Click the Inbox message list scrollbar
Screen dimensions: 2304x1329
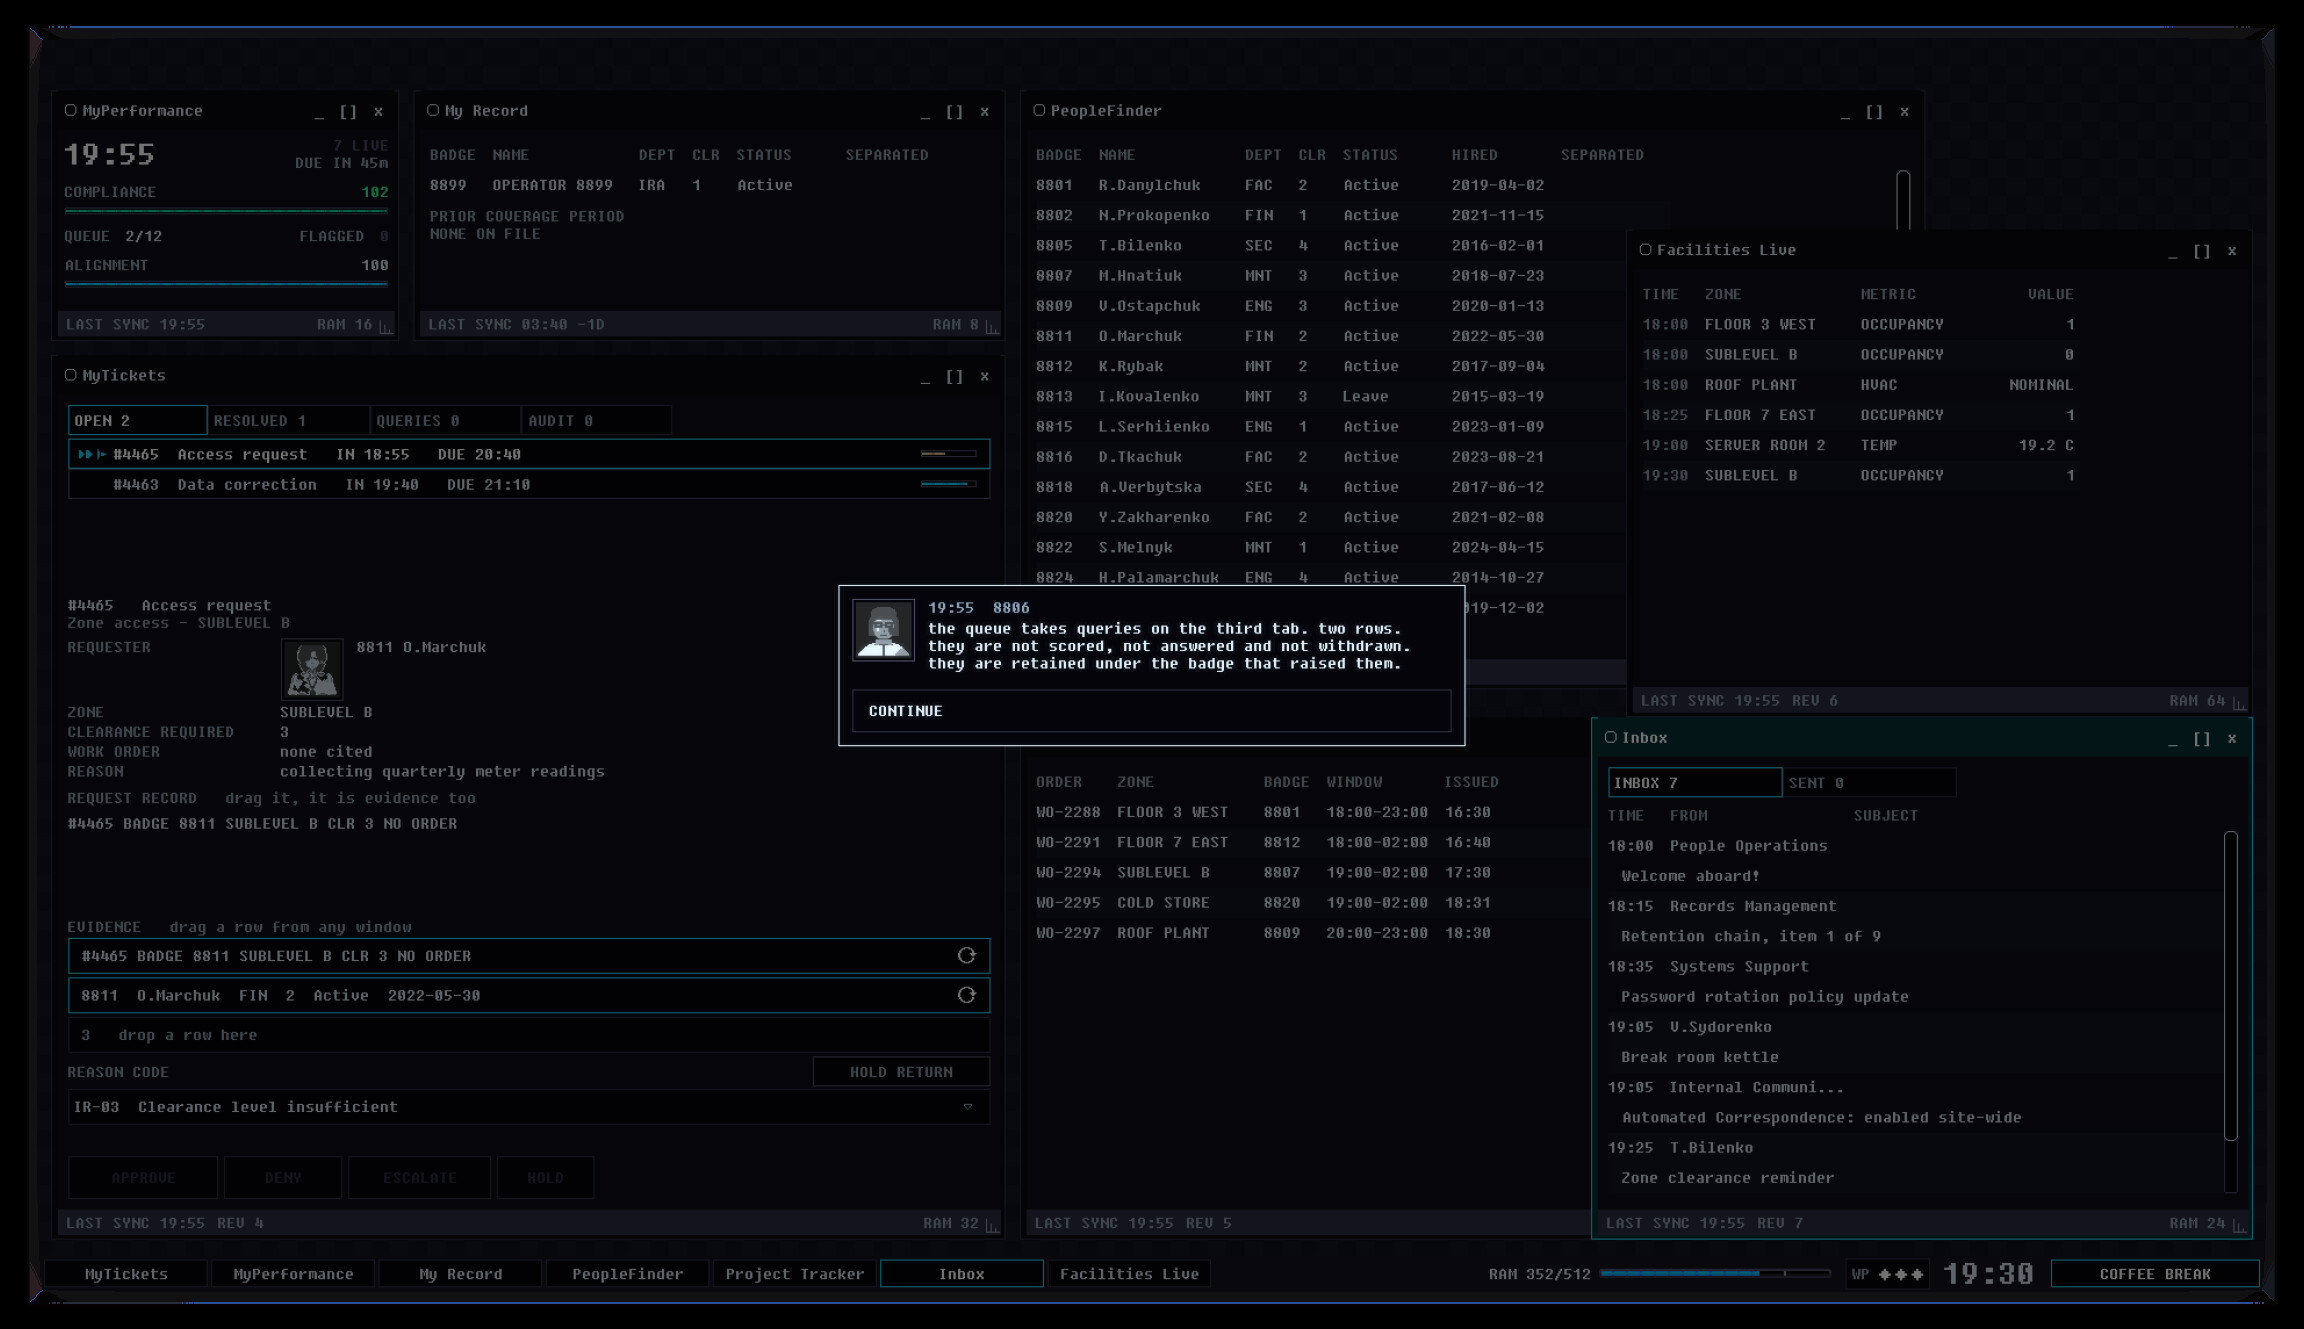2230,985
